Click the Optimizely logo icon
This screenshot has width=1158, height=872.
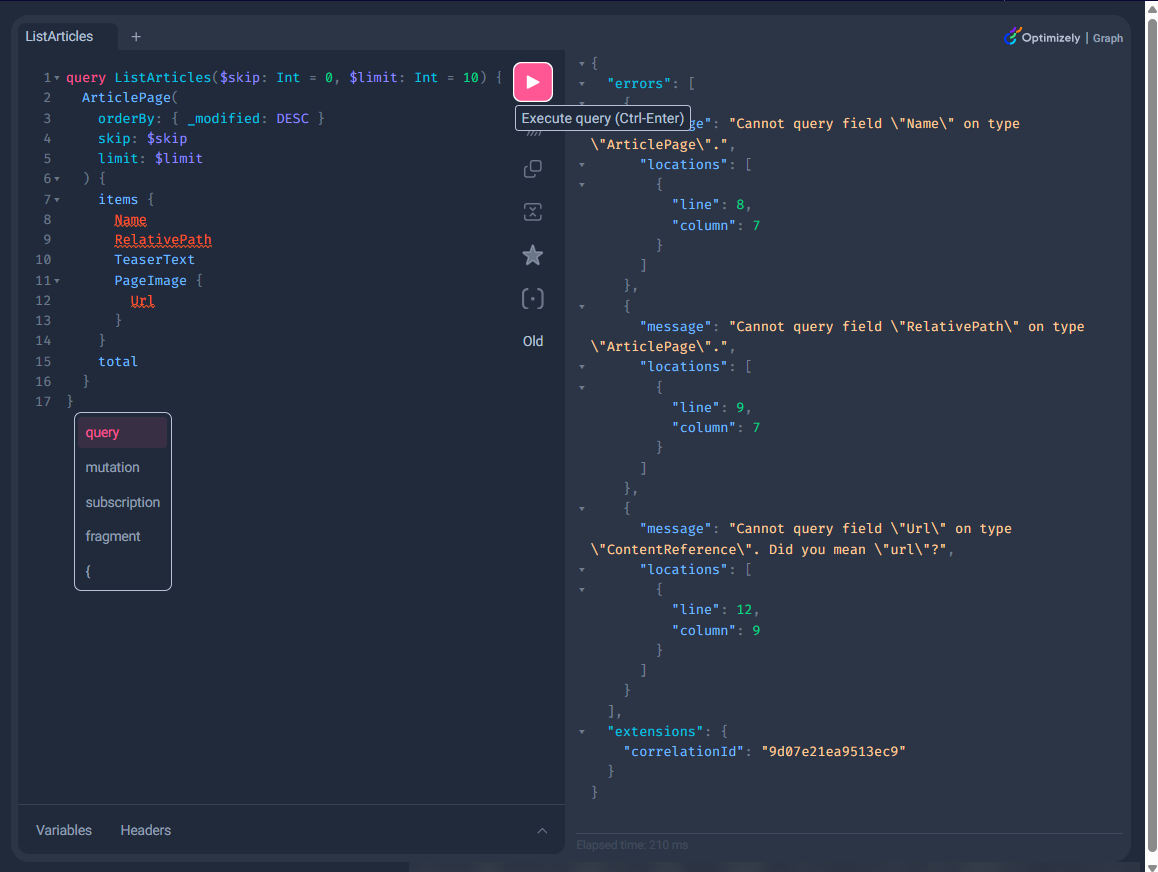tap(1012, 36)
